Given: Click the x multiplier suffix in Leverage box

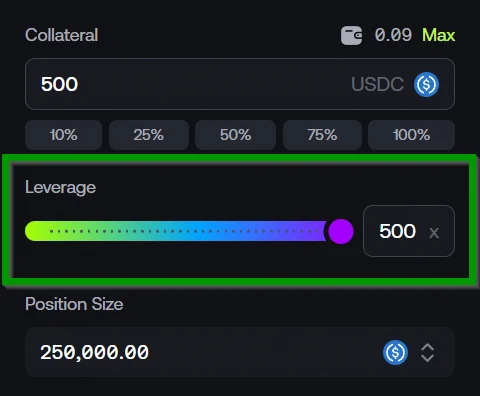Looking at the screenshot, I should coord(434,233).
